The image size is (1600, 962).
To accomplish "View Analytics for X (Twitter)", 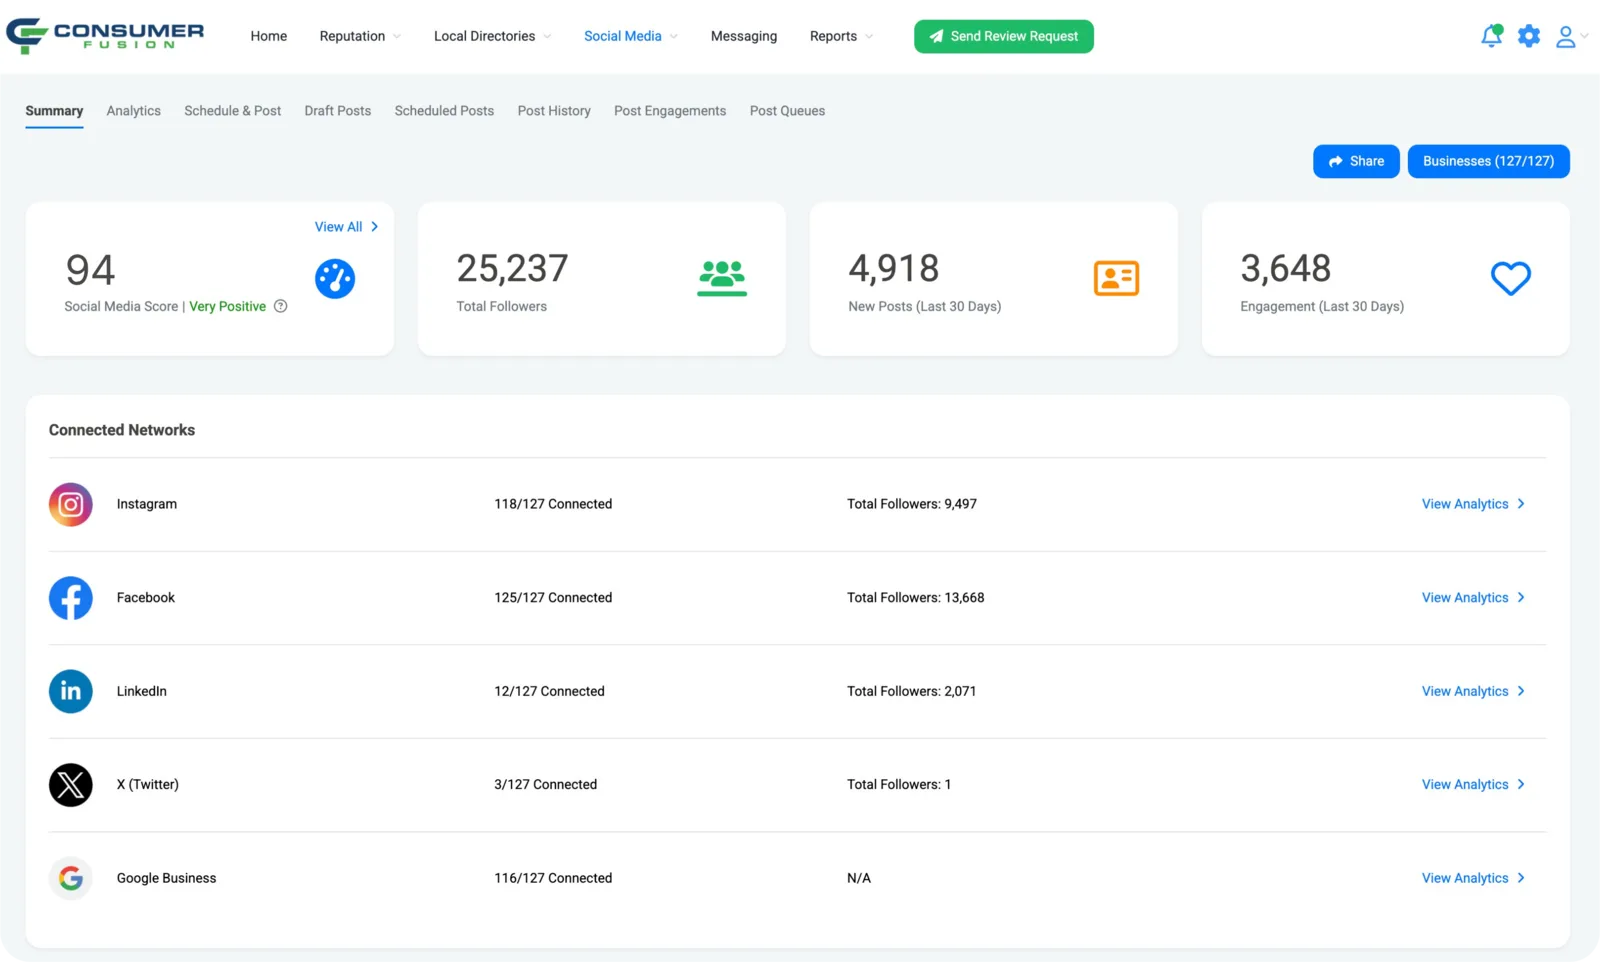I will pyautogui.click(x=1473, y=785).
